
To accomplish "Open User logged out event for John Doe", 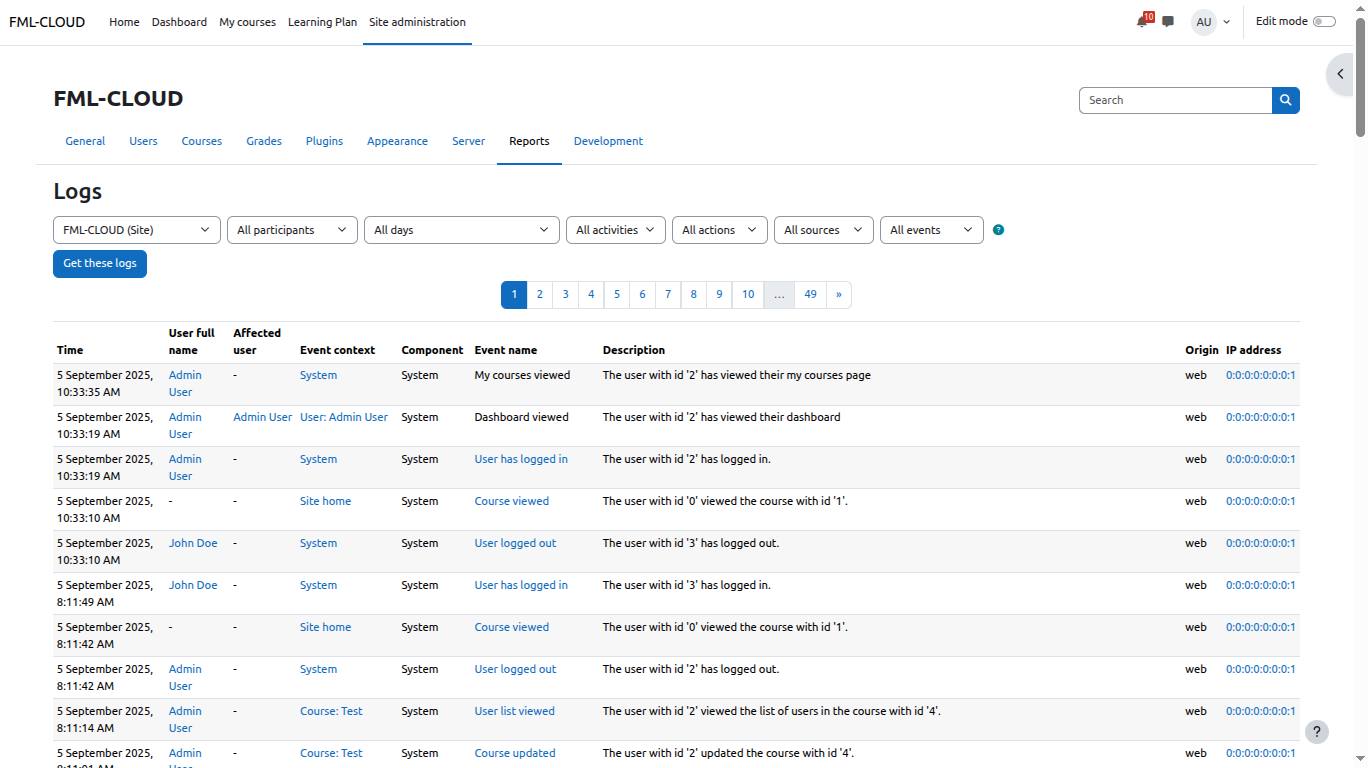I will (x=515, y=544).
